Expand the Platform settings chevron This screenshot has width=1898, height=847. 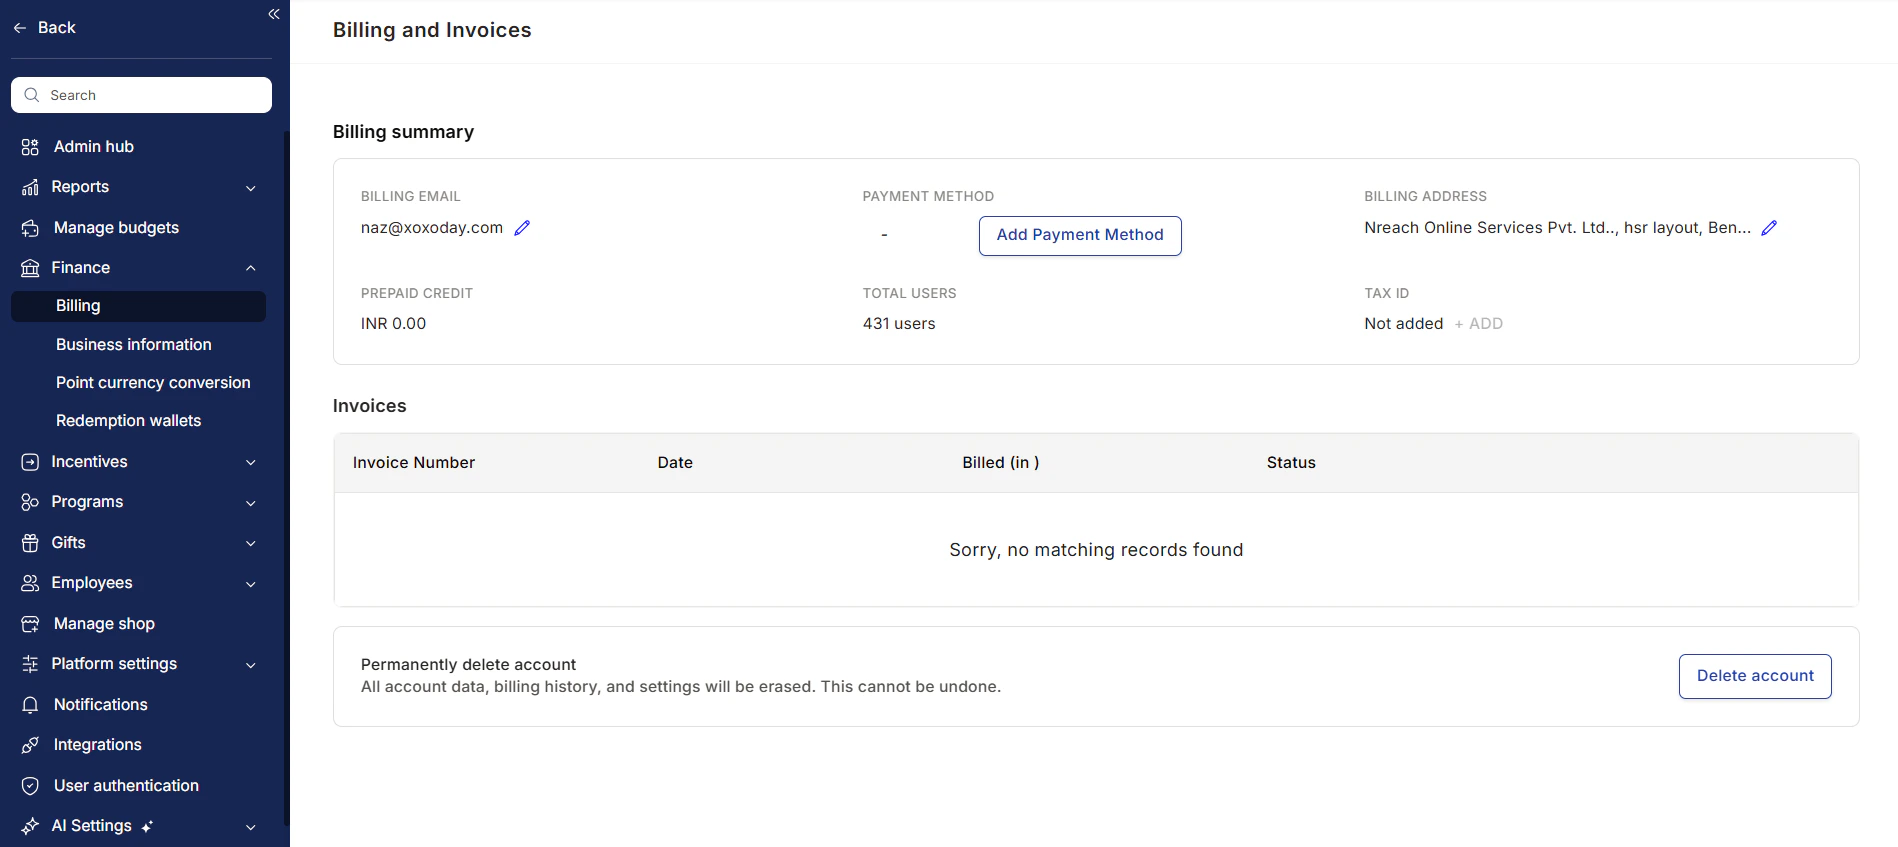pyautogui.click(x=251, y=665)
